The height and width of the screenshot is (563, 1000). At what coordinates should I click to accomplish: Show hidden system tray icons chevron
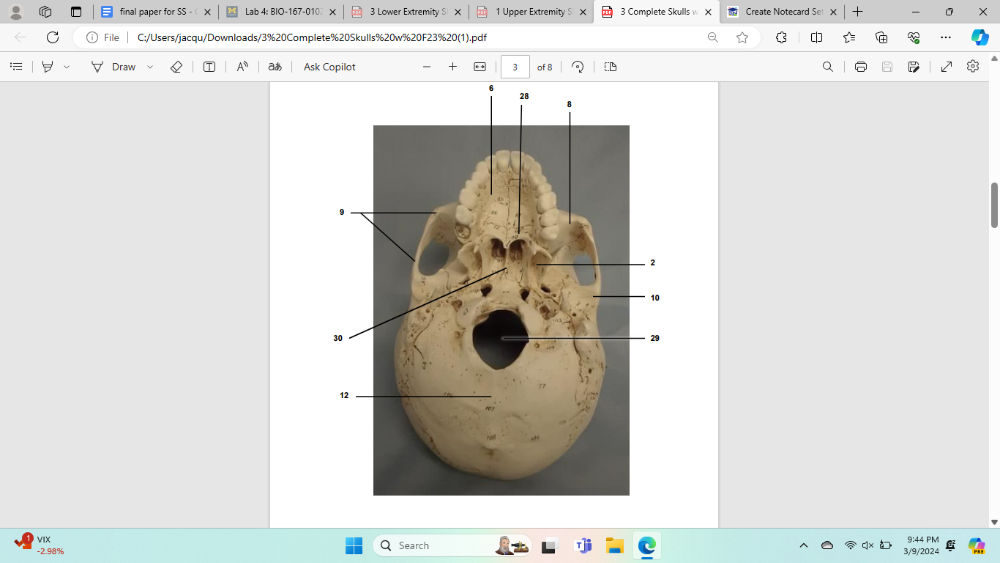(803, 545)
